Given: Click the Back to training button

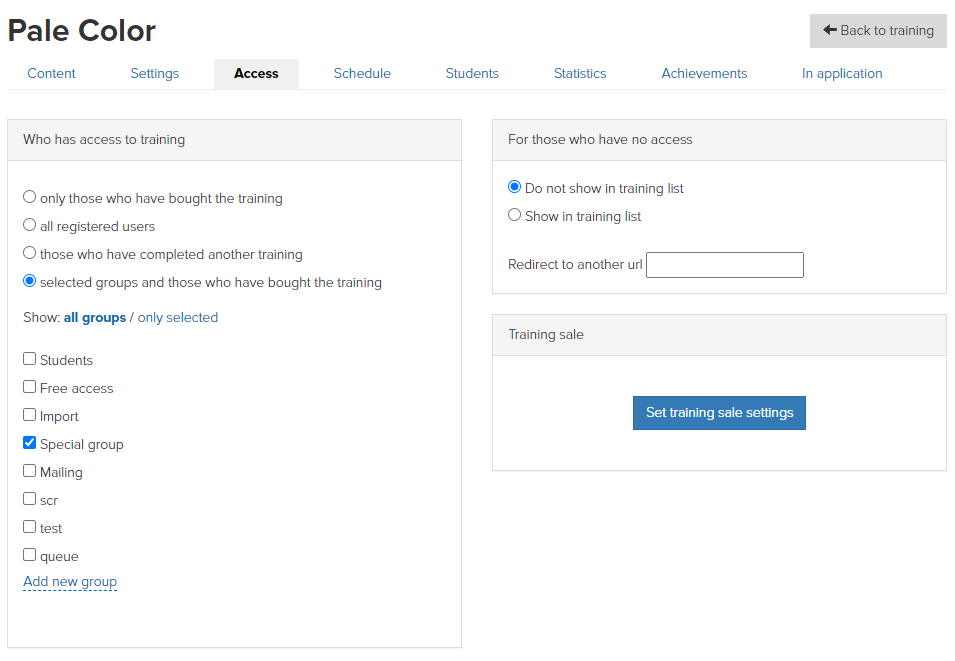Looking at the screenshot, I should (878, 30).
